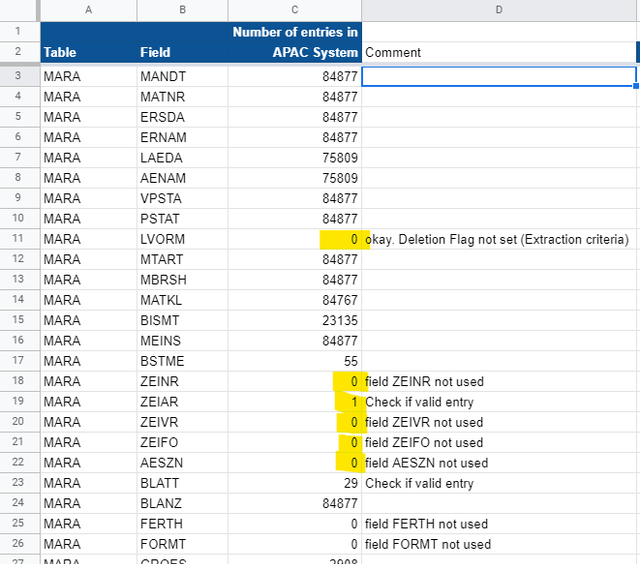Select column A header
The width and height of the screenshot is (640, 564).
[x=88, y=9]
